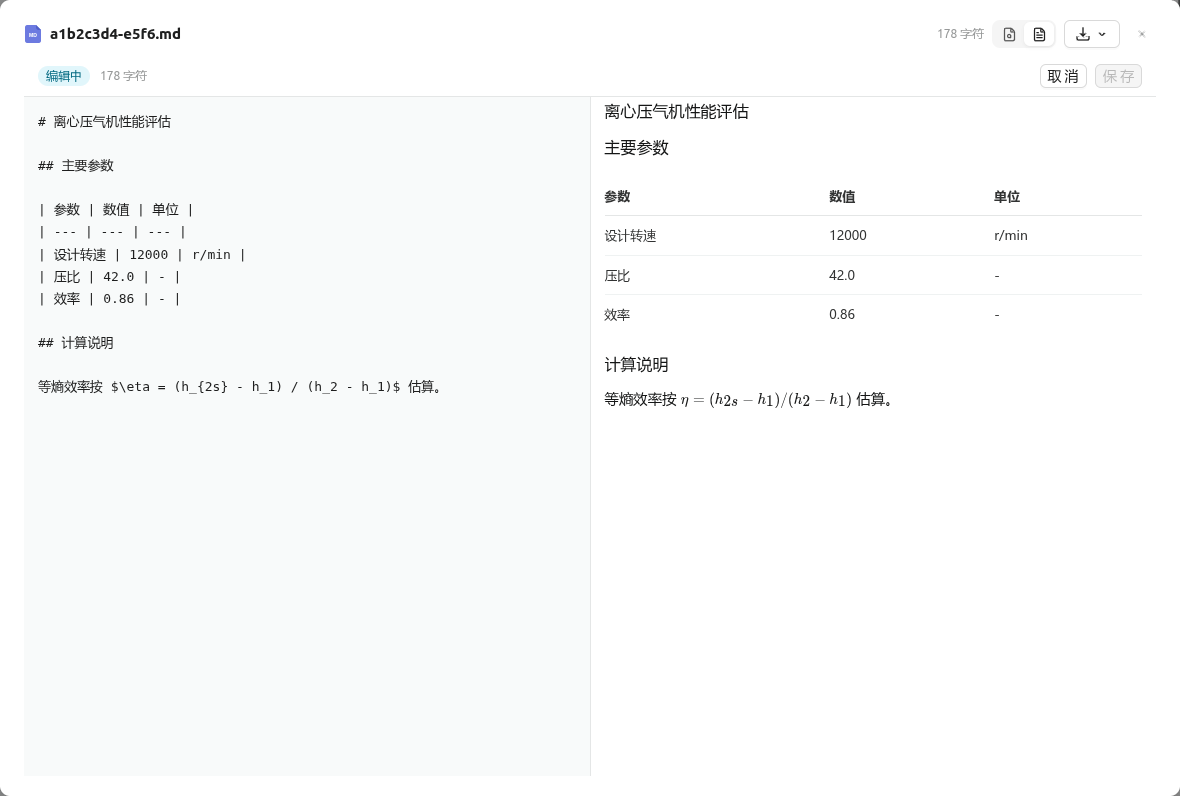1180x796 pixels.
Task: Click the 保存 button
Action: click(x=1118, y=76)
